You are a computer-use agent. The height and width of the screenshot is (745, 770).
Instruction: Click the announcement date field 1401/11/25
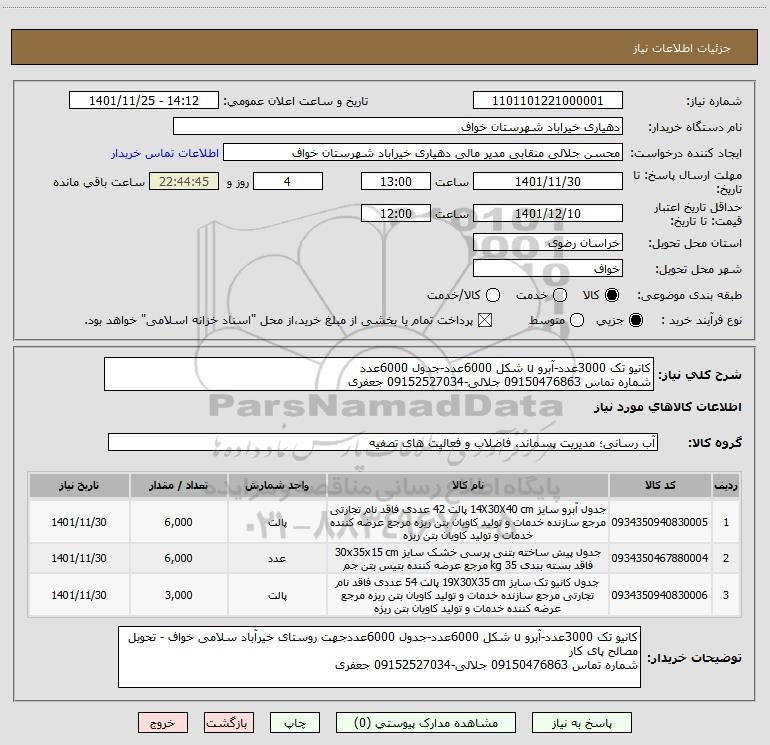point(144,100)
